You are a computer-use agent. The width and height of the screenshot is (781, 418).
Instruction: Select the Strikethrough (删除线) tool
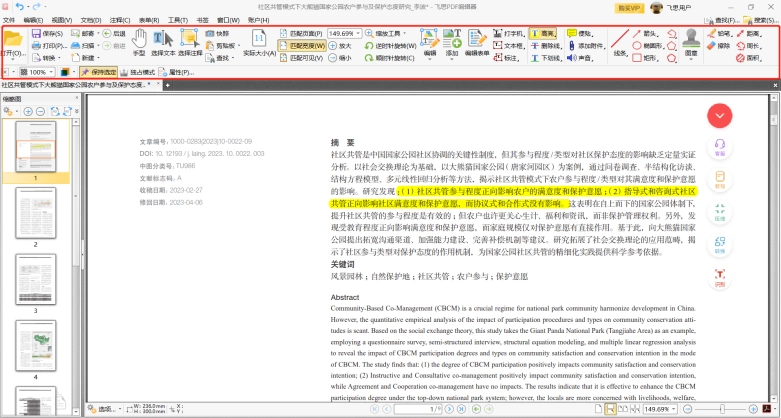coord(546,46)
